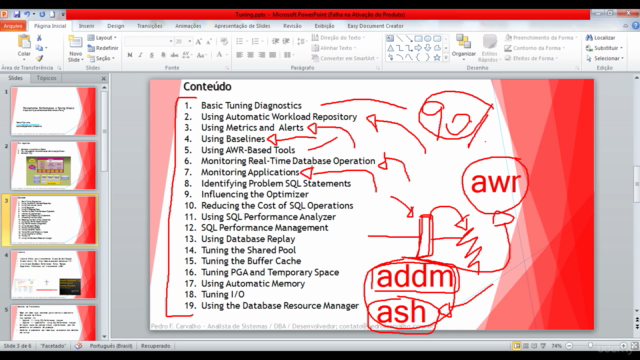The height and width of the screenshot is (360, 640).
Task: Click the Help question mark icon
Action: (636, 25)
